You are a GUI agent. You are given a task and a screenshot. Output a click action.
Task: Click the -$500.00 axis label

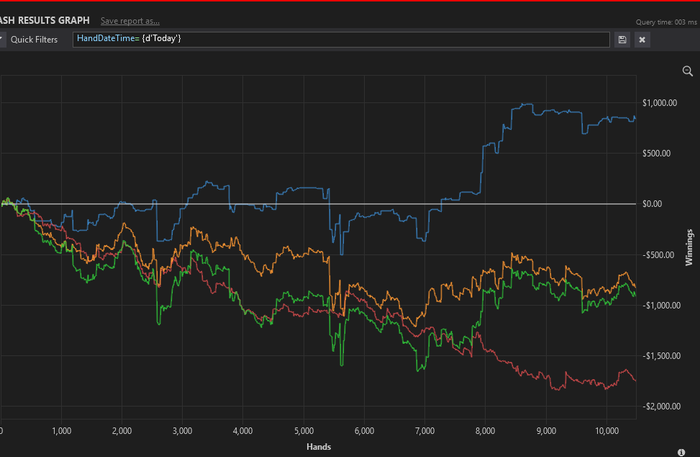tap(658, 255)
